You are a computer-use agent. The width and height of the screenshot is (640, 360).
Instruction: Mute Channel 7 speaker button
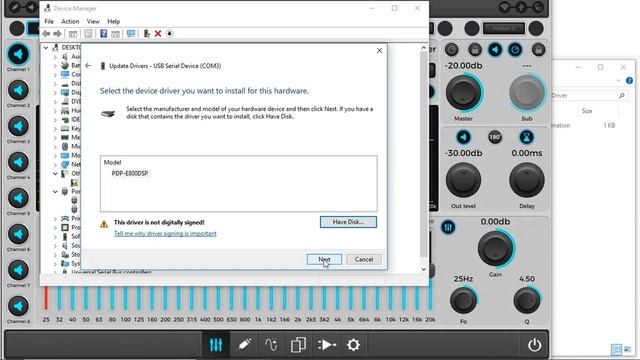(18, 270)
